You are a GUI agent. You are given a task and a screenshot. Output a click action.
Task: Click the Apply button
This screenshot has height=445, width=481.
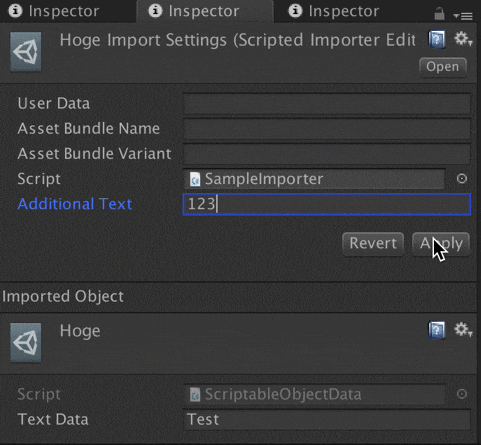pos(441,244)
